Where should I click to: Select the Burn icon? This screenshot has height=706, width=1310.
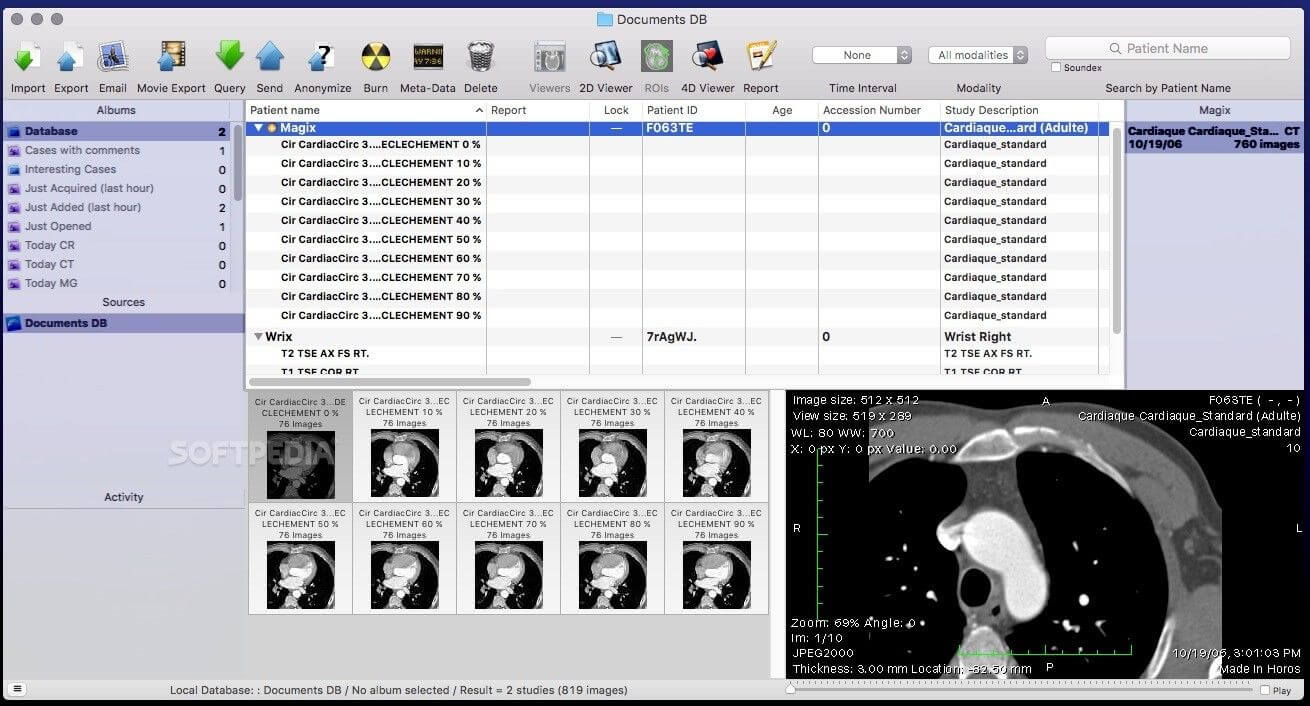point(376,57)
